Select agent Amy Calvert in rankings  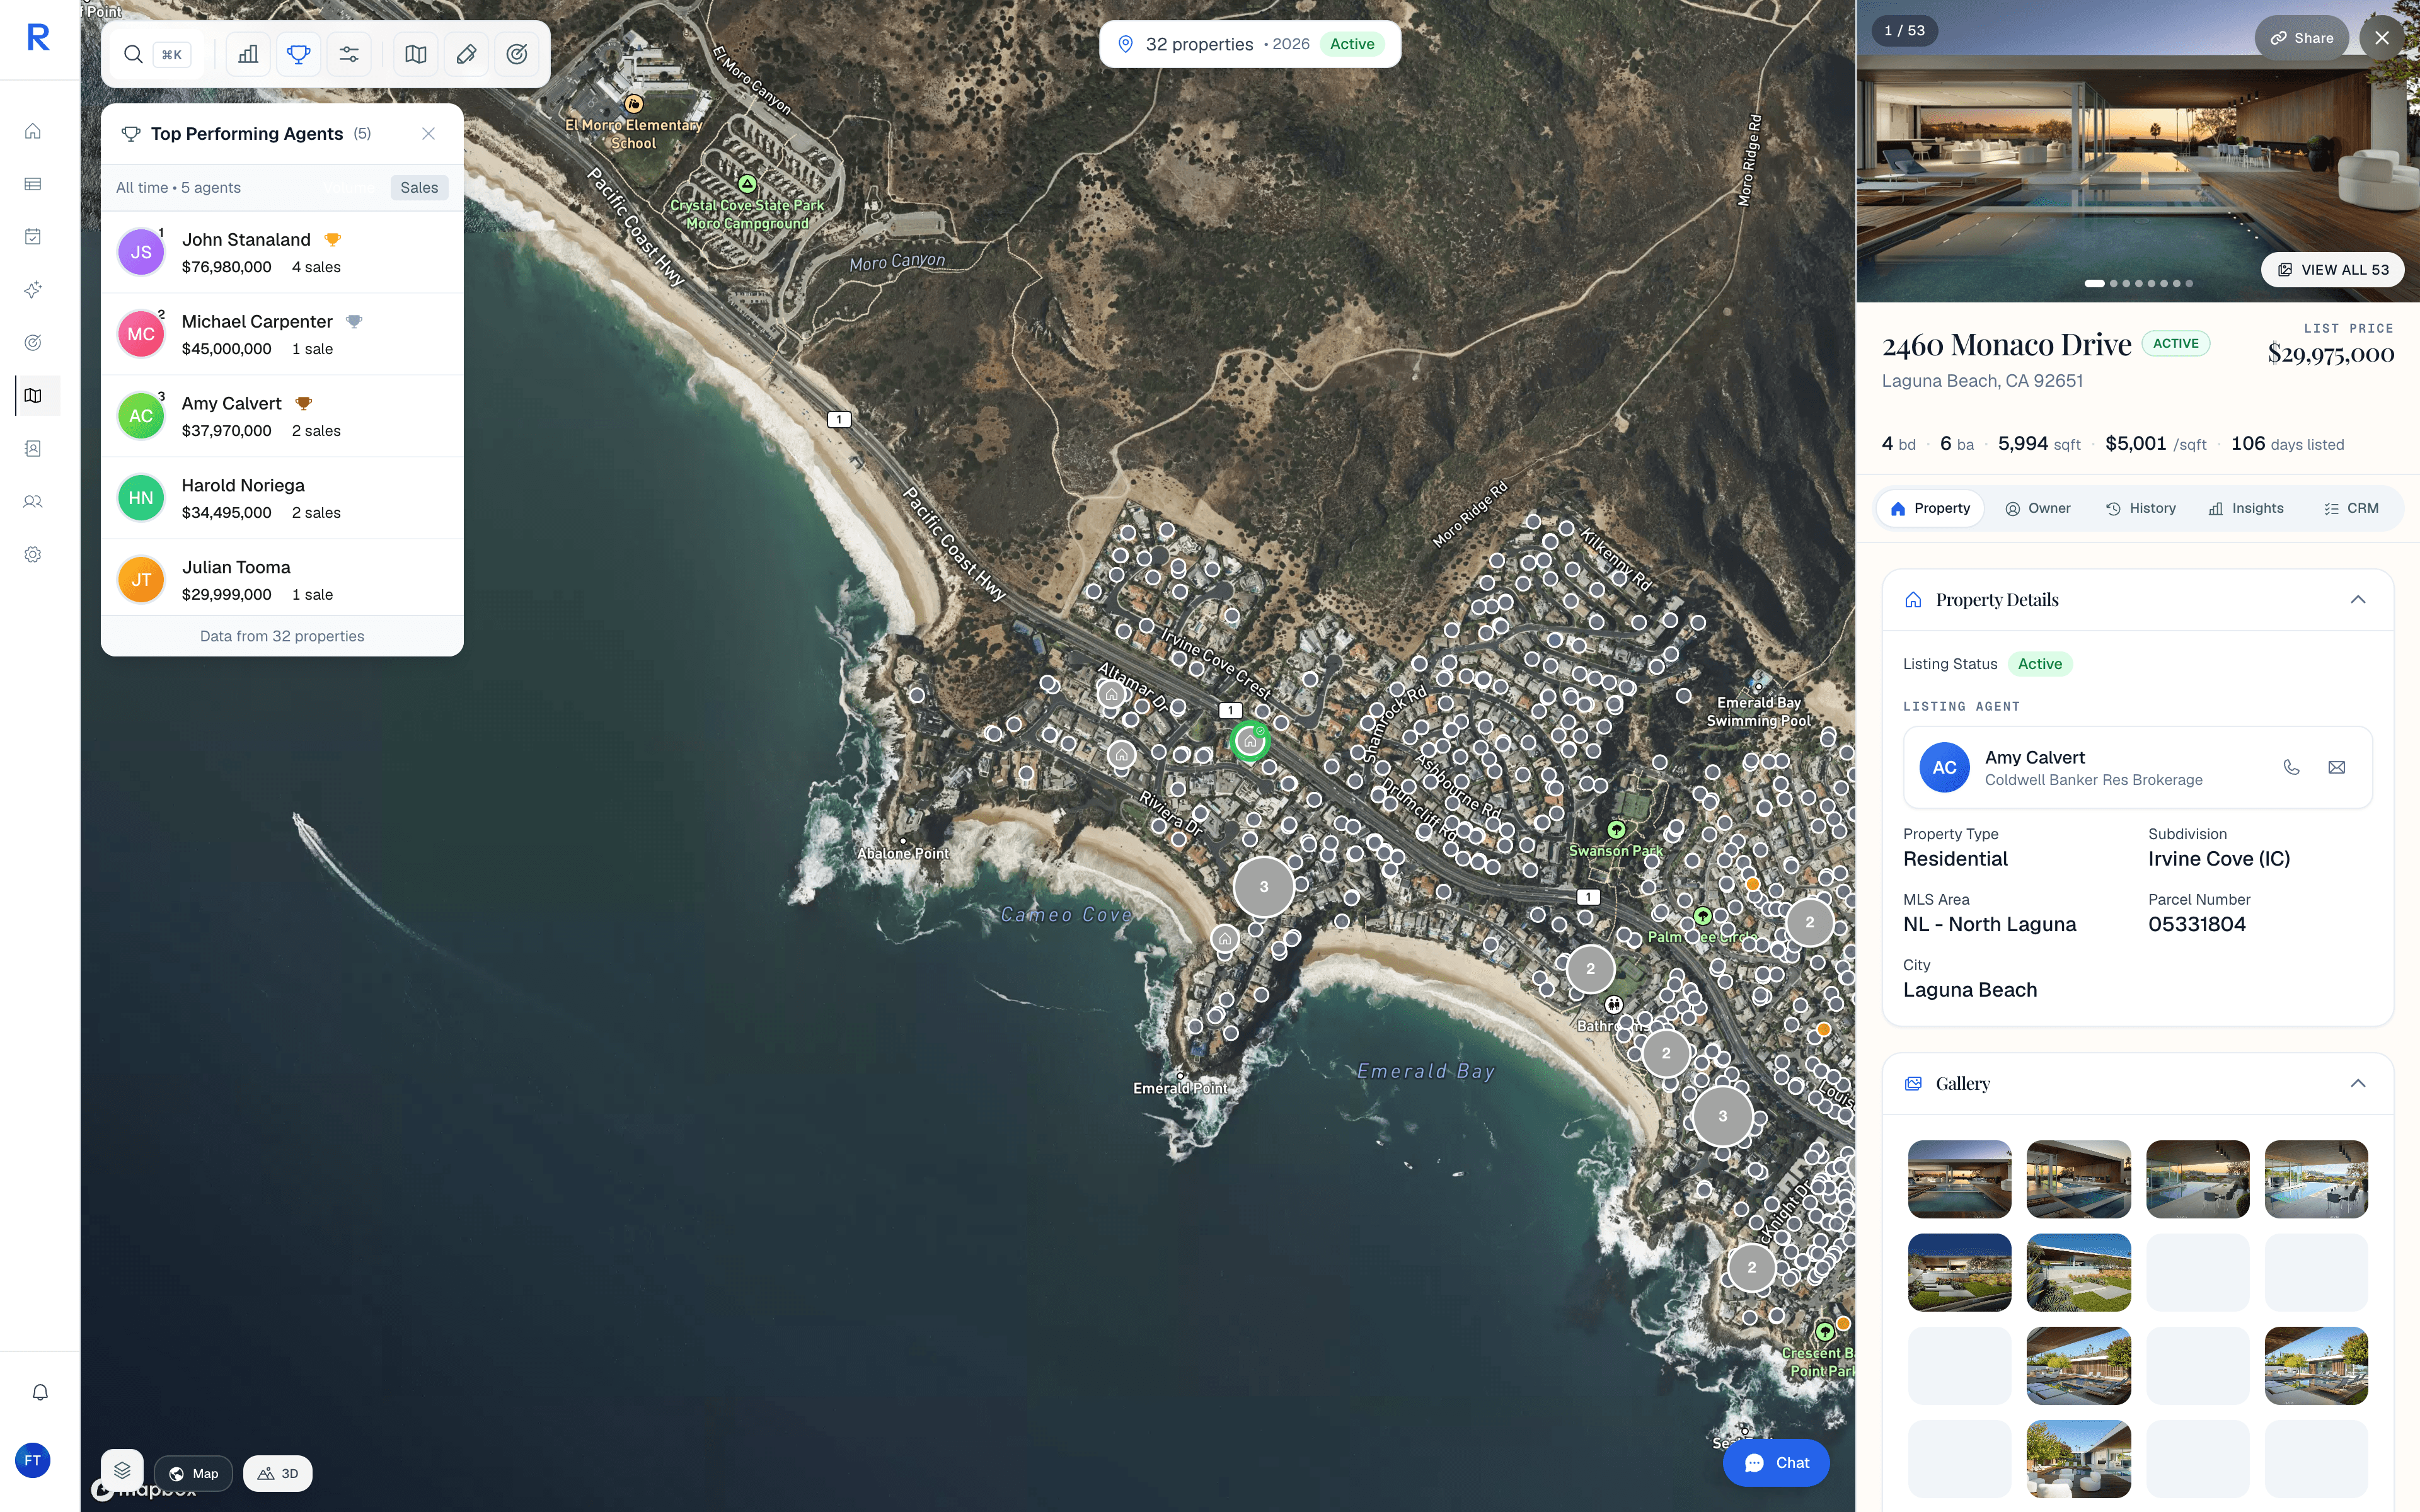pos(282,416)
